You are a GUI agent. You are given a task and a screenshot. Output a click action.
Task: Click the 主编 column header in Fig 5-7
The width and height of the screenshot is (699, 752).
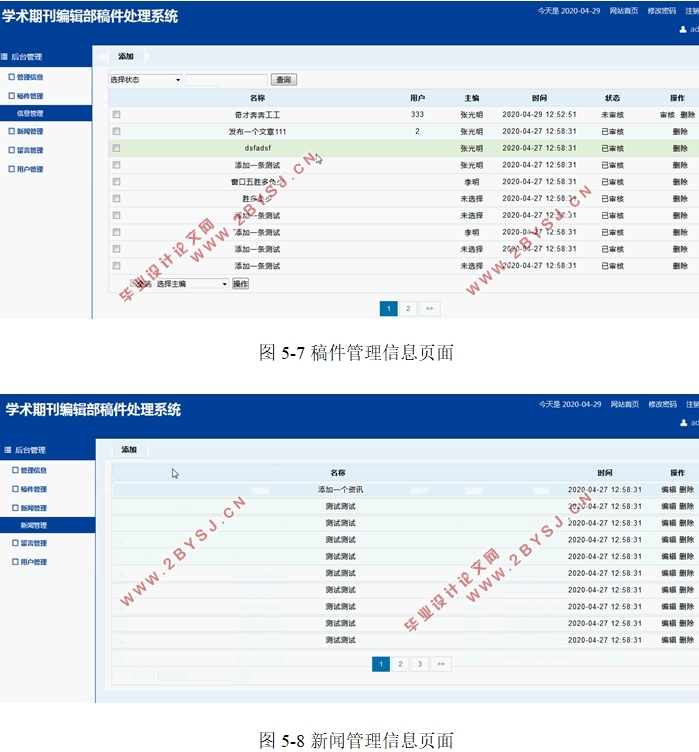pos(472,98)
